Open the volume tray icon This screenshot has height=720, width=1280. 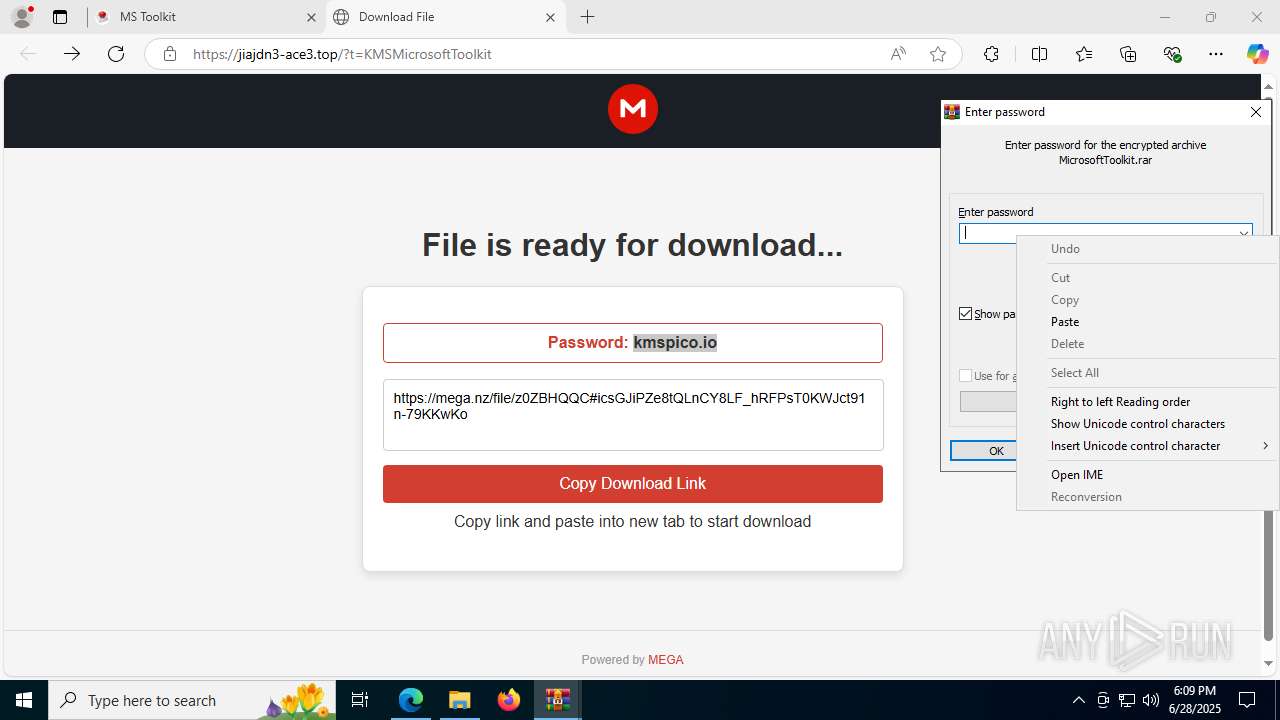[x=1151, y=700]
